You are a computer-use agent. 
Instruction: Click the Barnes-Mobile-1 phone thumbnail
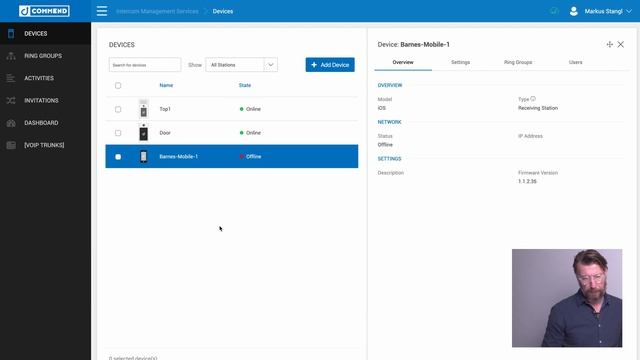click(143, 156)
